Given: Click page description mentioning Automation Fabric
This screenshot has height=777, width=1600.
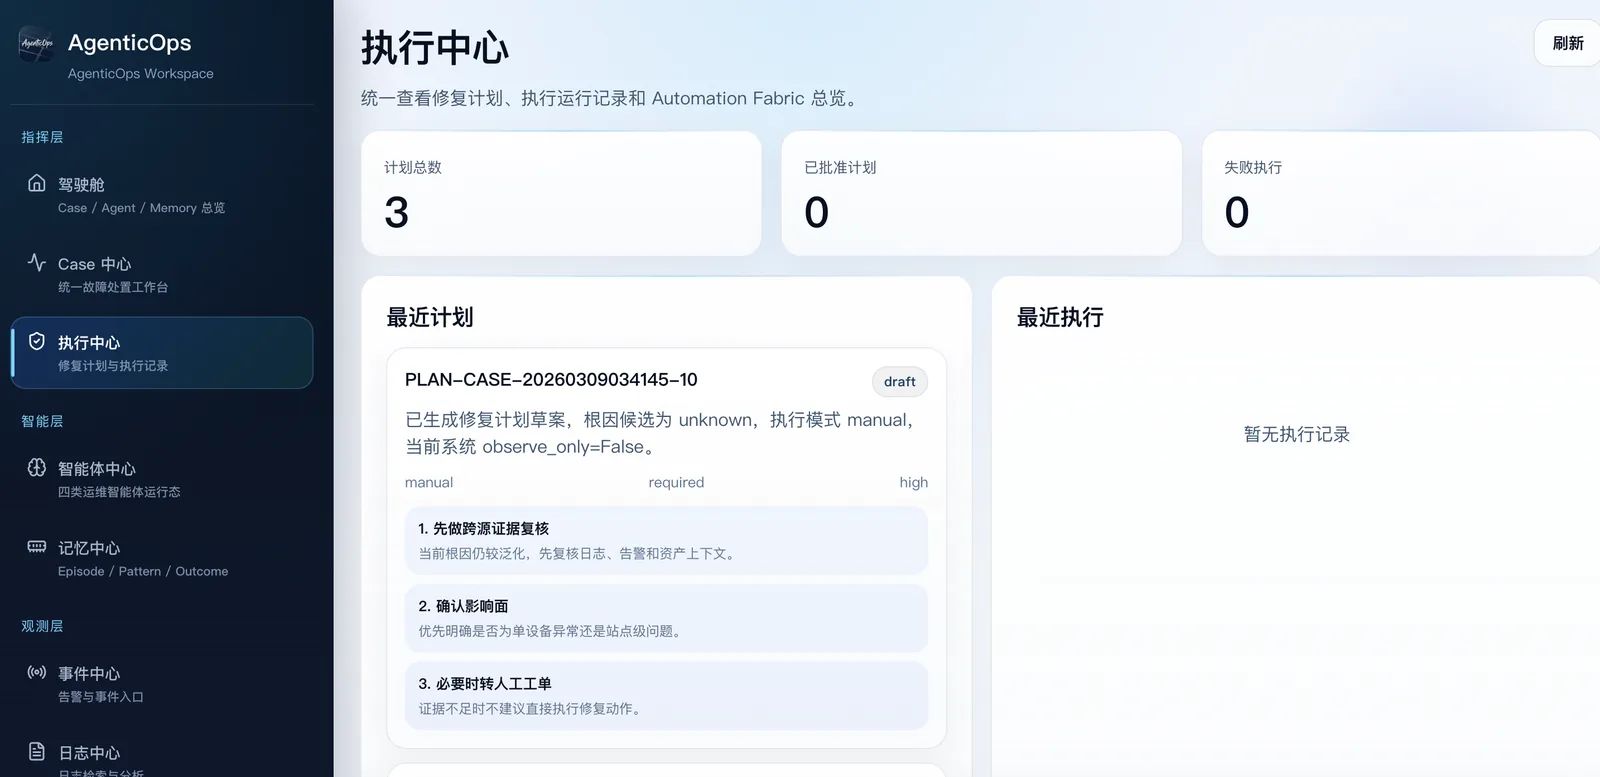Looking at the screenshot, I should (611, 98).
